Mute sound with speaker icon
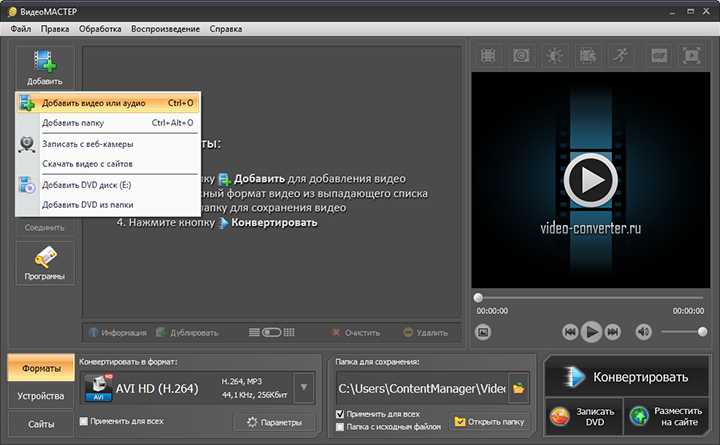Screen dimensions: 720x445 (643, 332)
